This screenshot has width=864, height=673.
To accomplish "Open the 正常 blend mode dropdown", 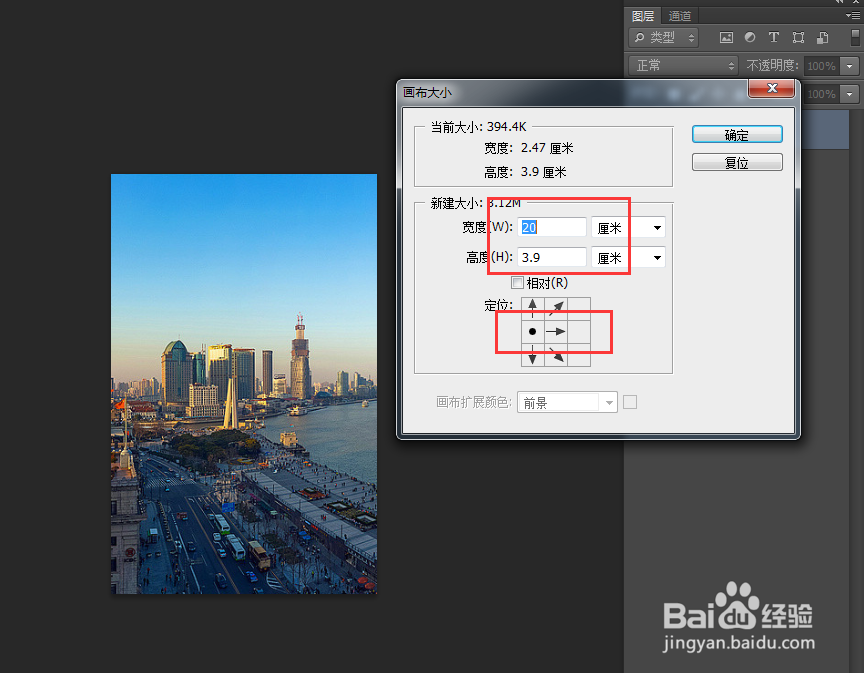I will [x=682, y=65].
